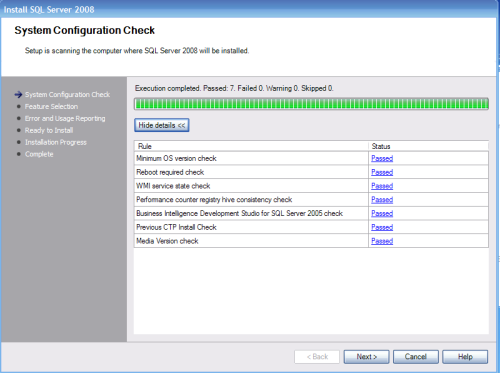Click the blue arrow current-step indicator
This screenshot has width=500, height=373.
point(18,95)
